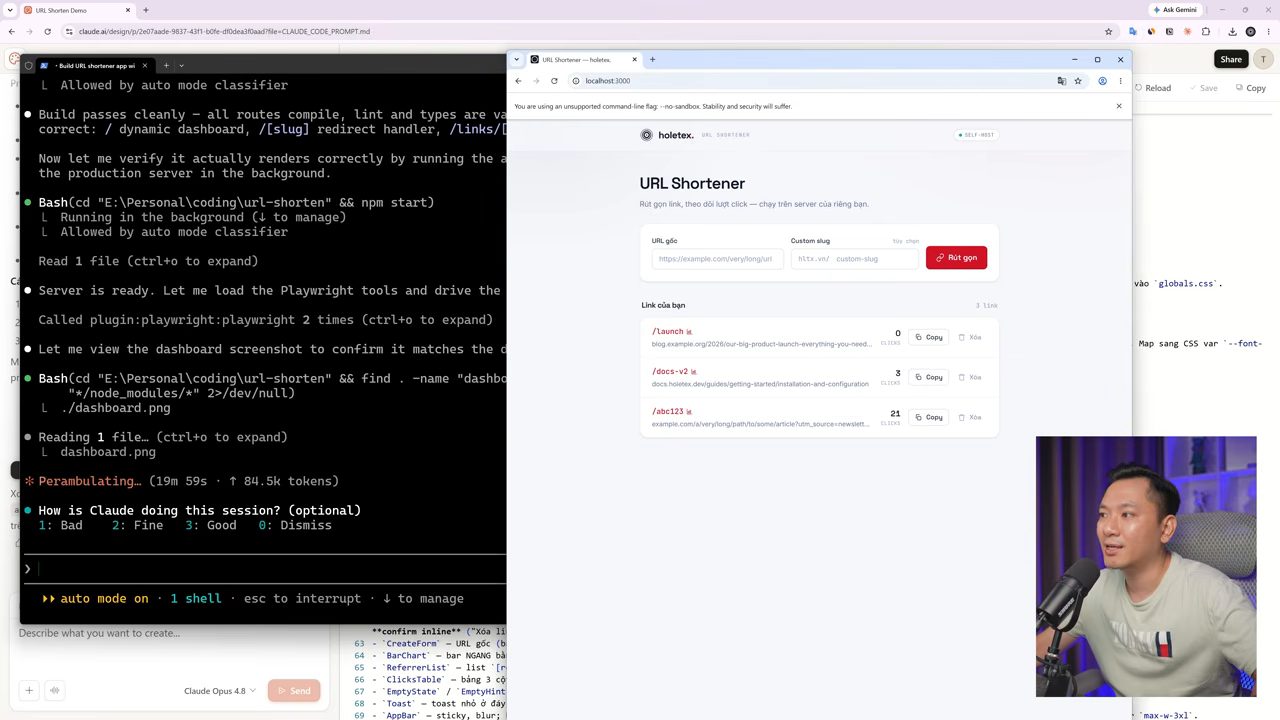Go back in the localhost browser window
1280x720 pixels.
click(x=518, y=81)
